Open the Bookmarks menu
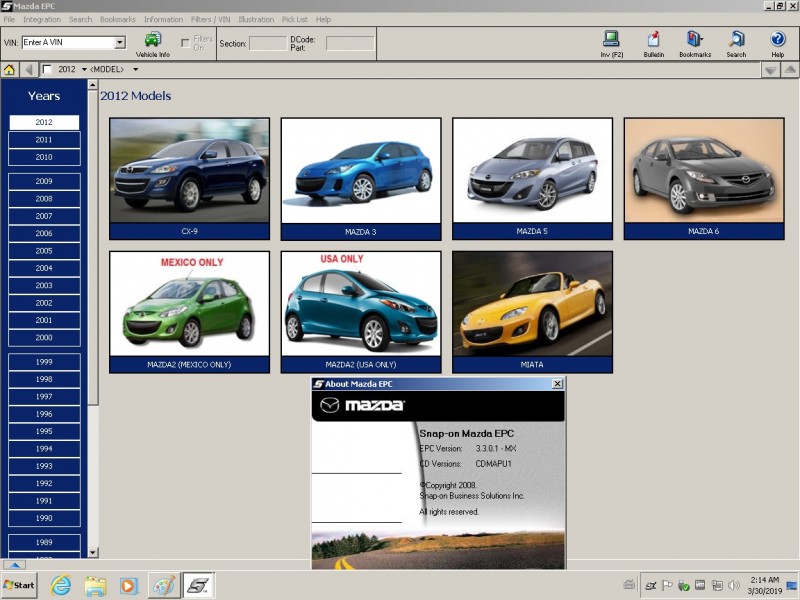The width and height of the screenshot is (800, 600). 118,19
